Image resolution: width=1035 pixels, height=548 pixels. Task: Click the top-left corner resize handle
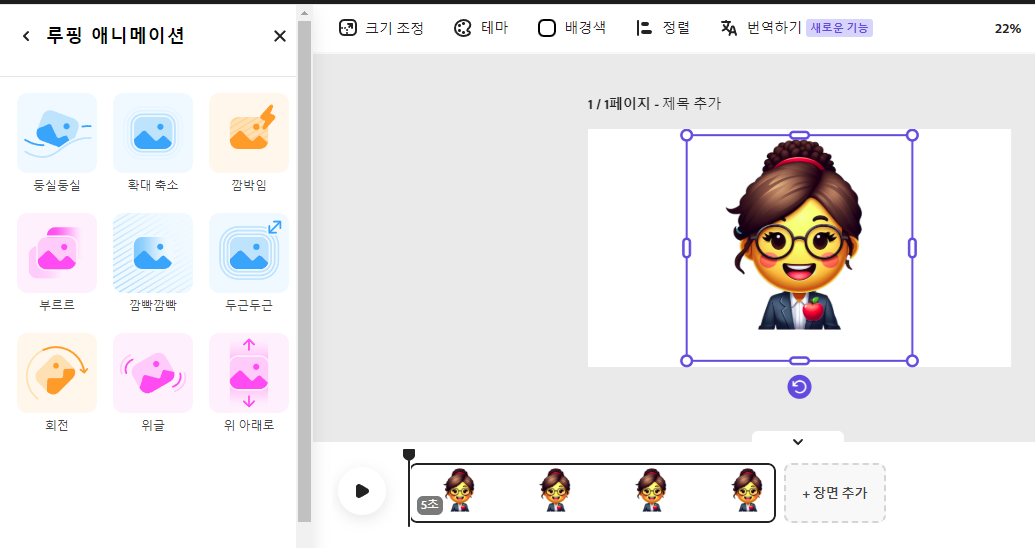pos(686,135)
